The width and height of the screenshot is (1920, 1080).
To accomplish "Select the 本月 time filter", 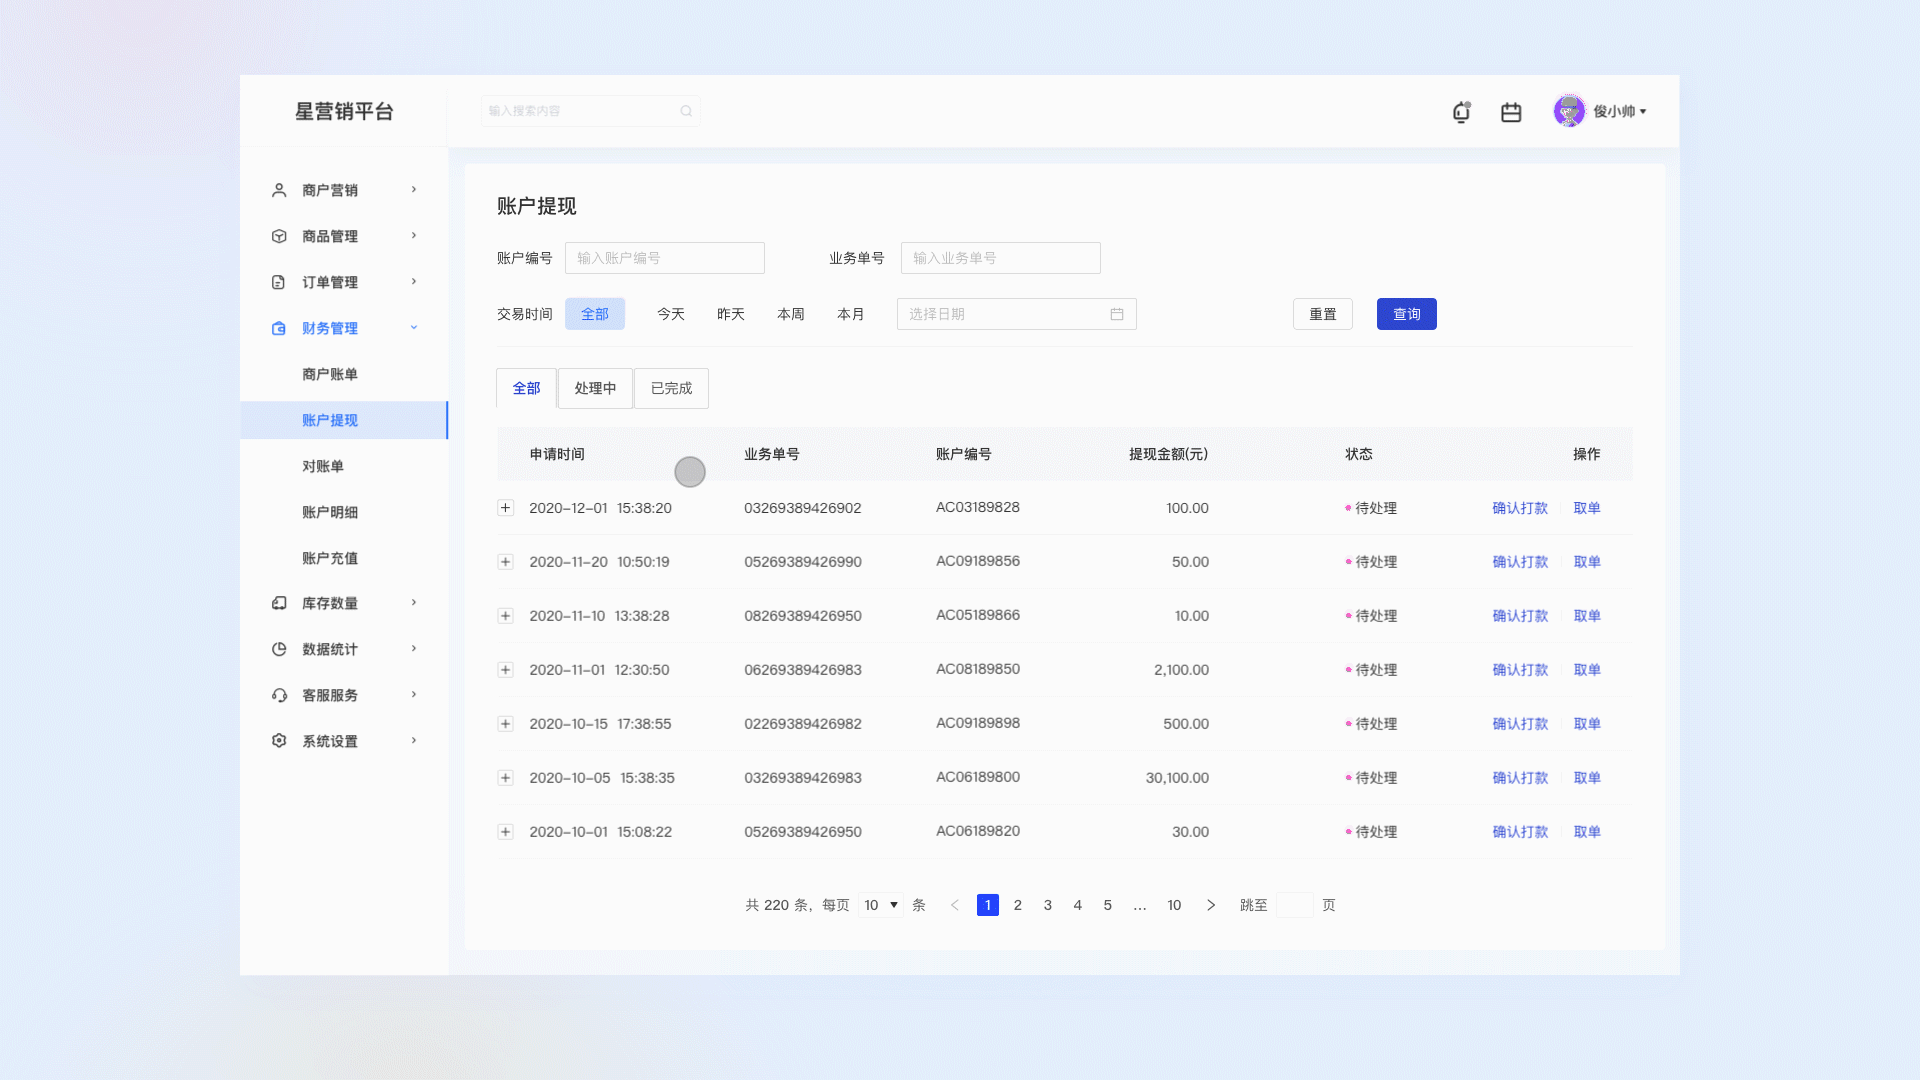I will pos(850,314).
